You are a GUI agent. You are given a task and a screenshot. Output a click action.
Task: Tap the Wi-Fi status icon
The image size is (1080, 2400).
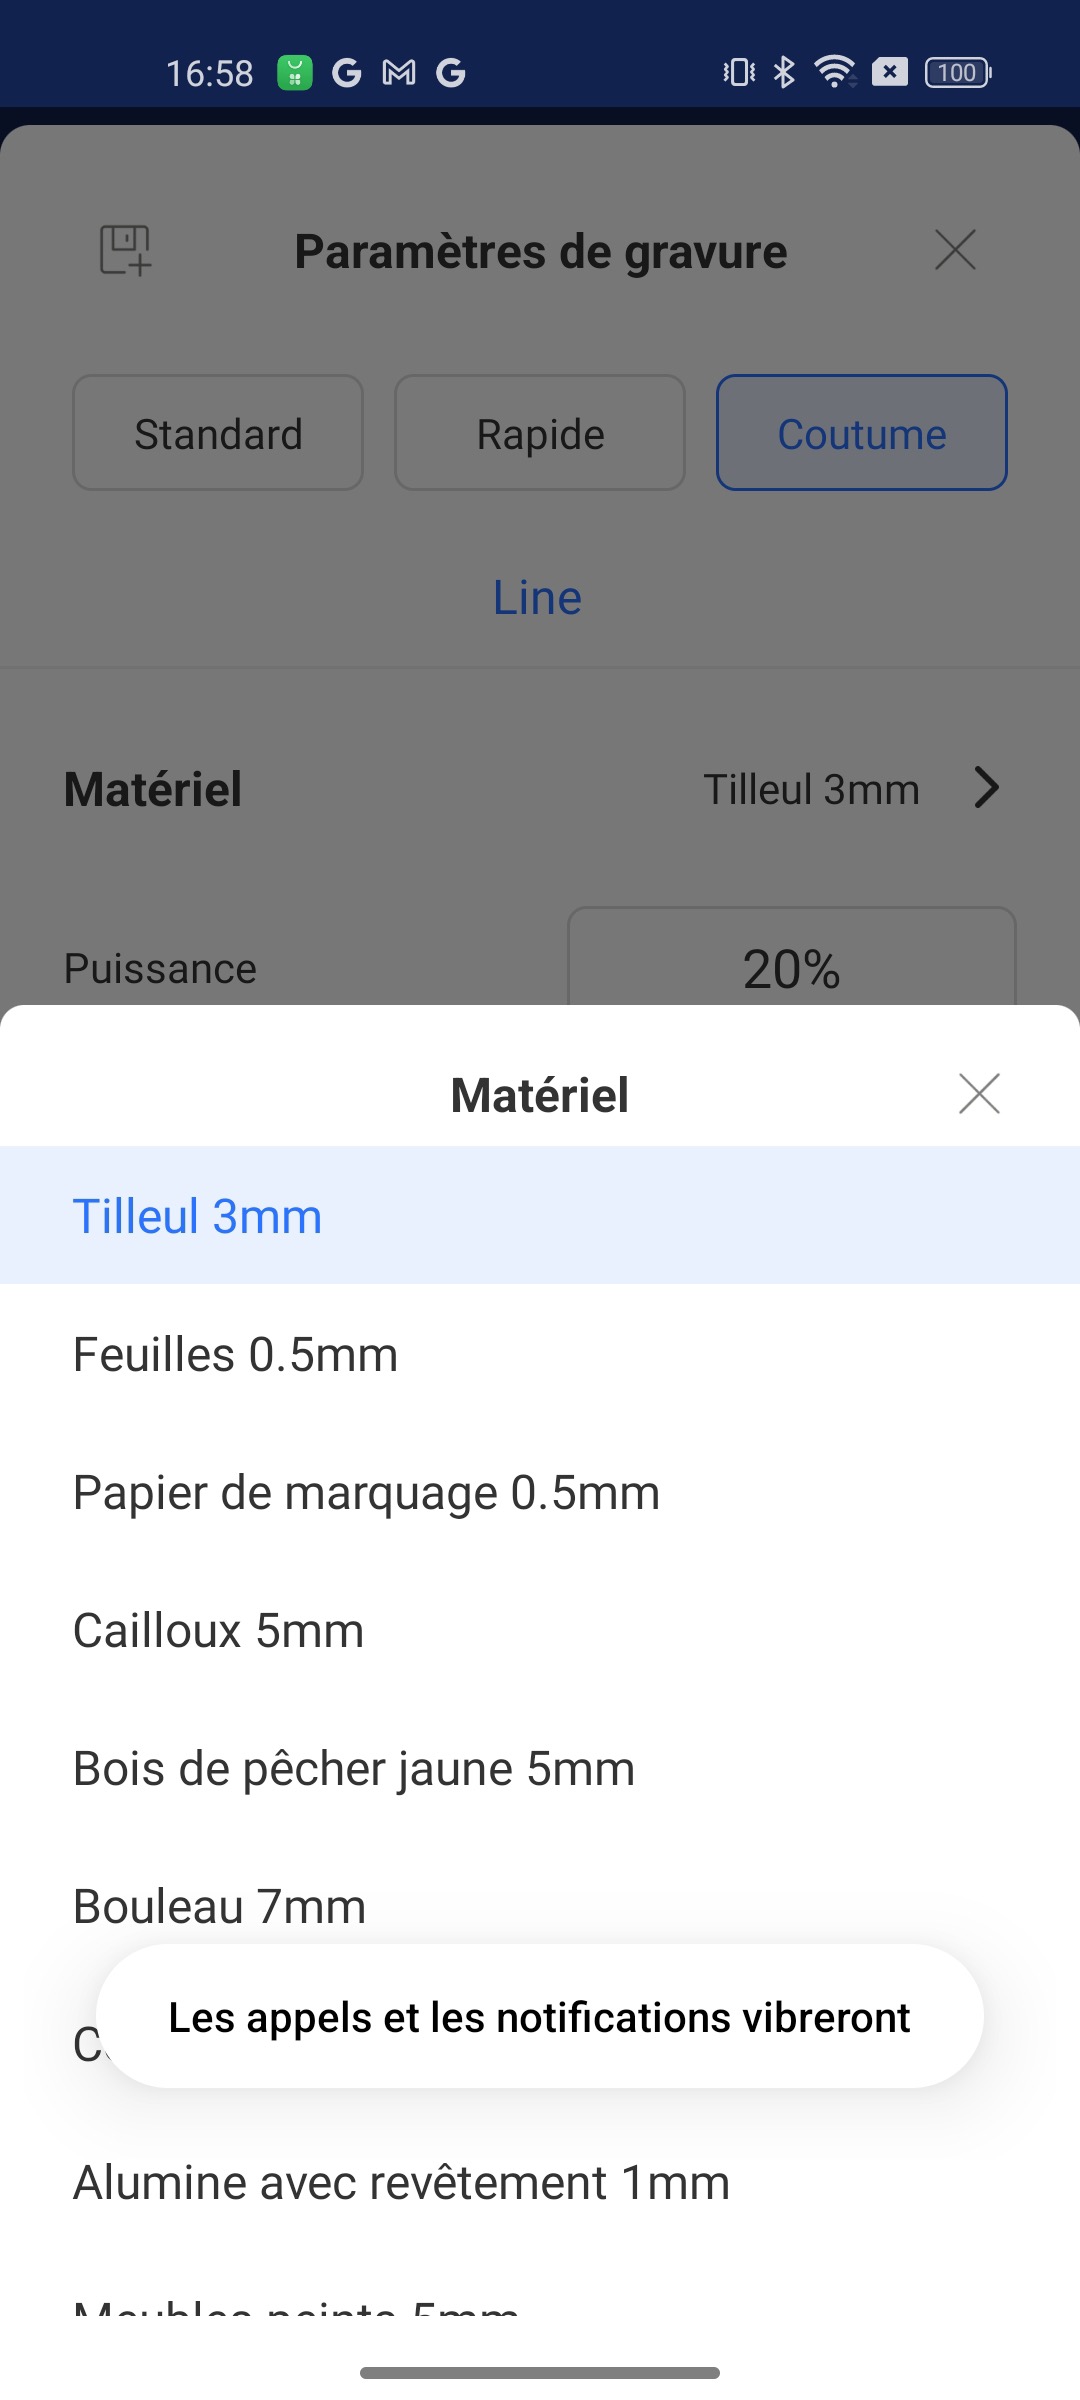[x=834, y=72]
